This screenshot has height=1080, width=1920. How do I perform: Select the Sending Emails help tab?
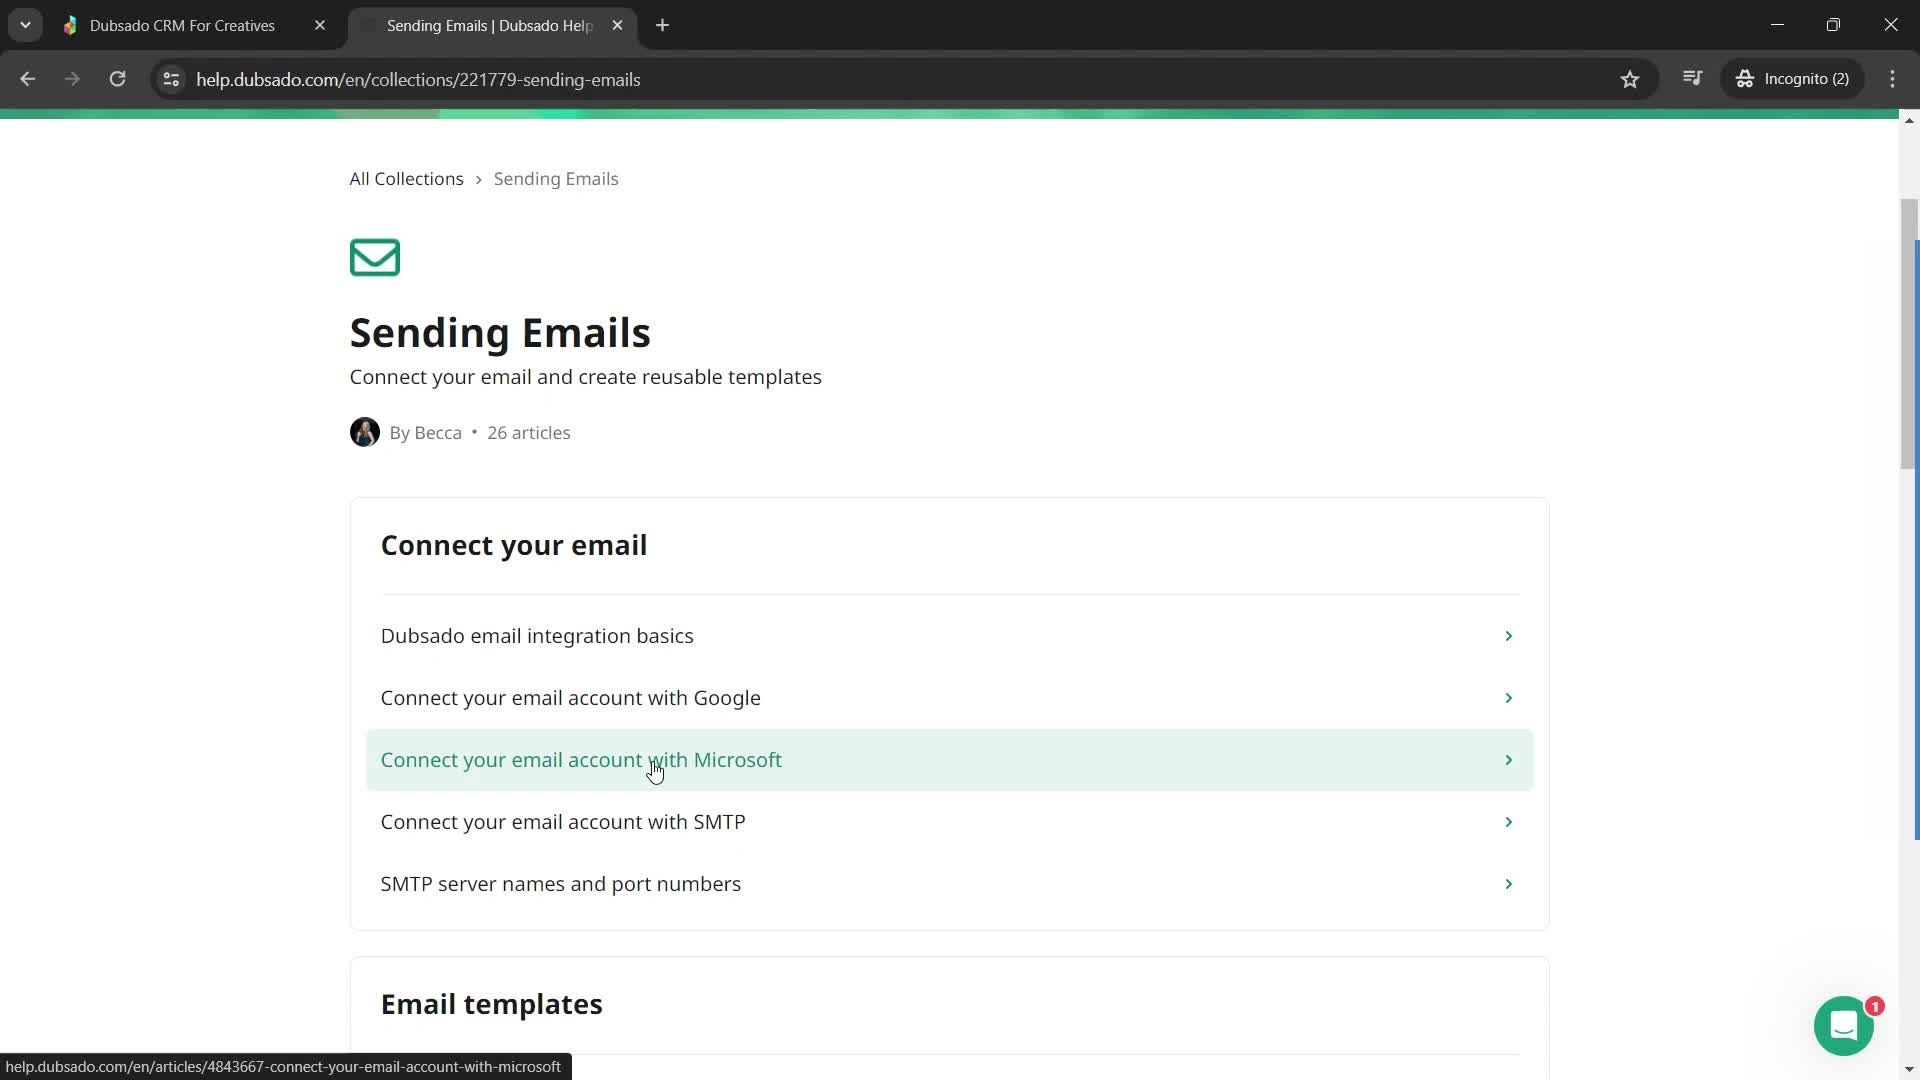[489, 26]
